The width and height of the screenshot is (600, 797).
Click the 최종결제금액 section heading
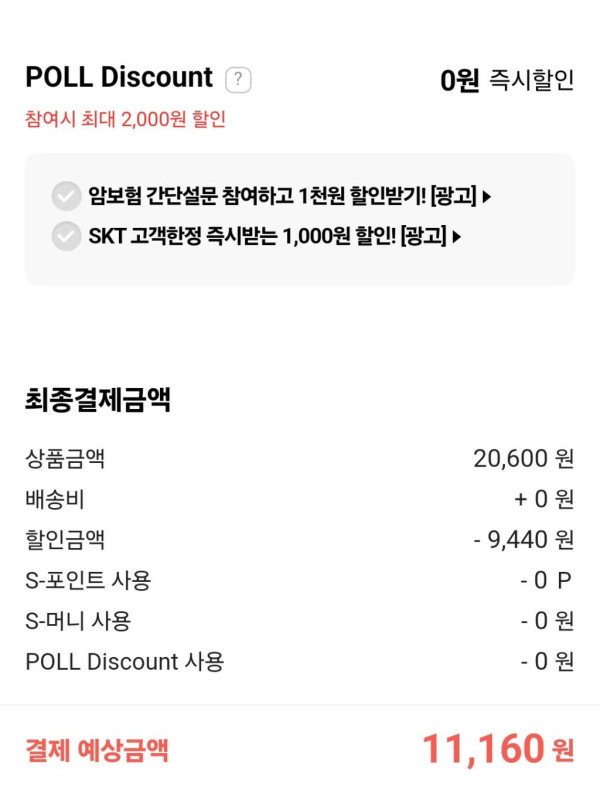tap(97, 400)
